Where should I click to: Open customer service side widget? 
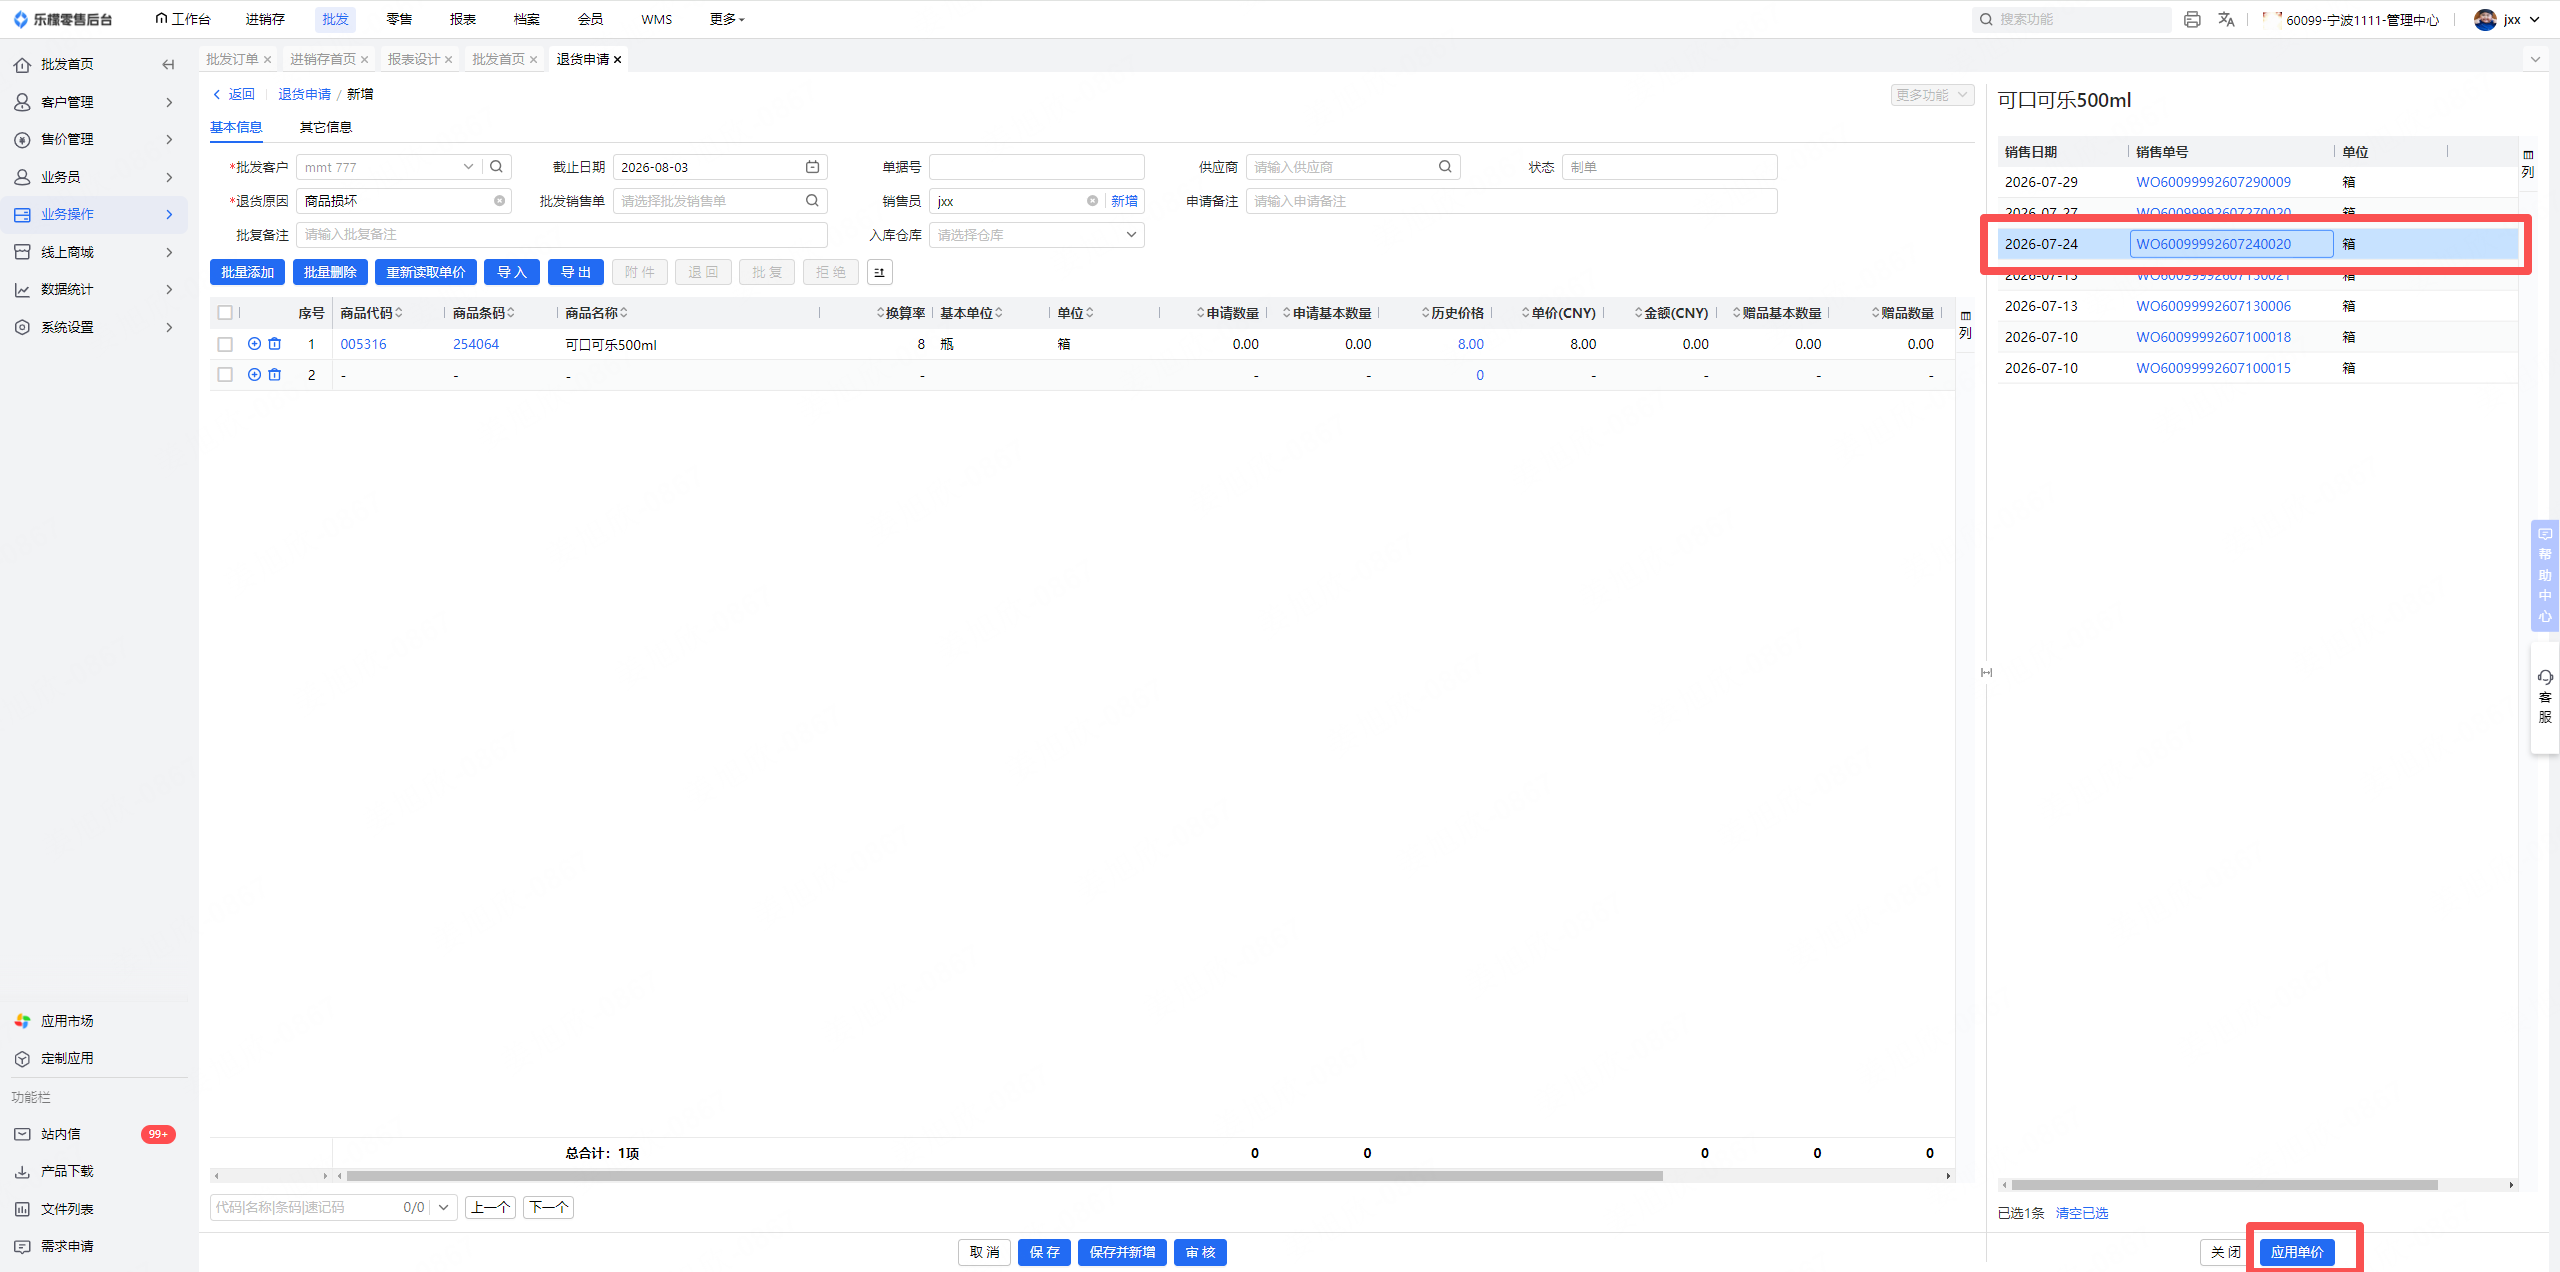(x=2545, y=697)
